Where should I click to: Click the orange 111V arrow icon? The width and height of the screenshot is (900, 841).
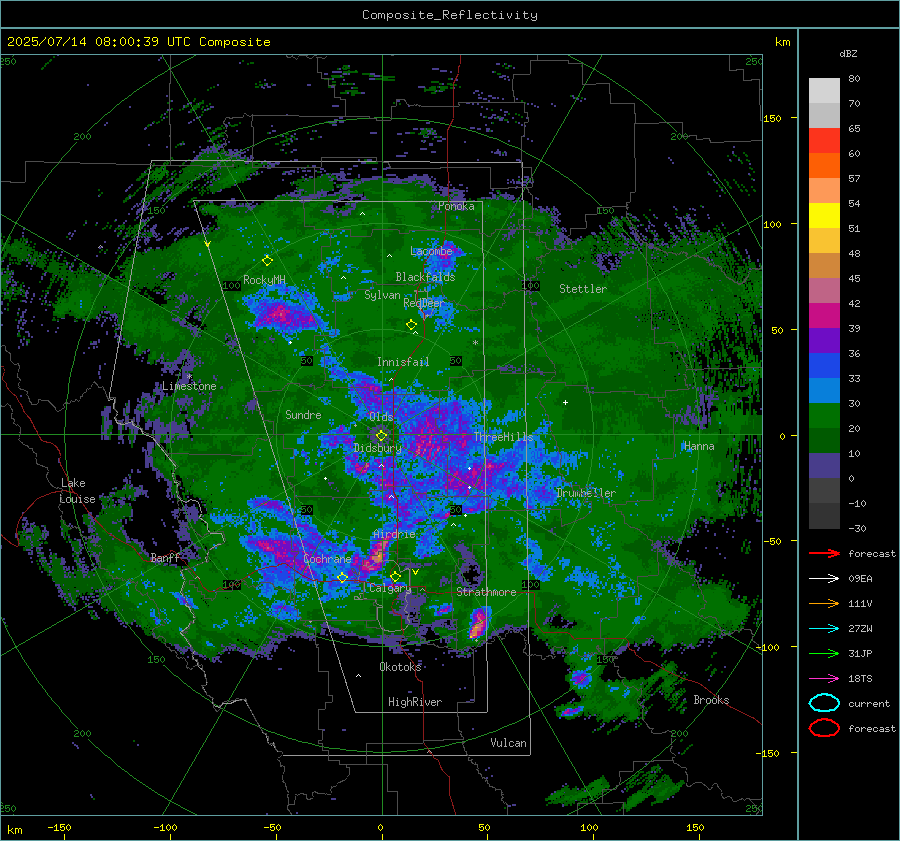pyautogui.click(x=824, y=603)
